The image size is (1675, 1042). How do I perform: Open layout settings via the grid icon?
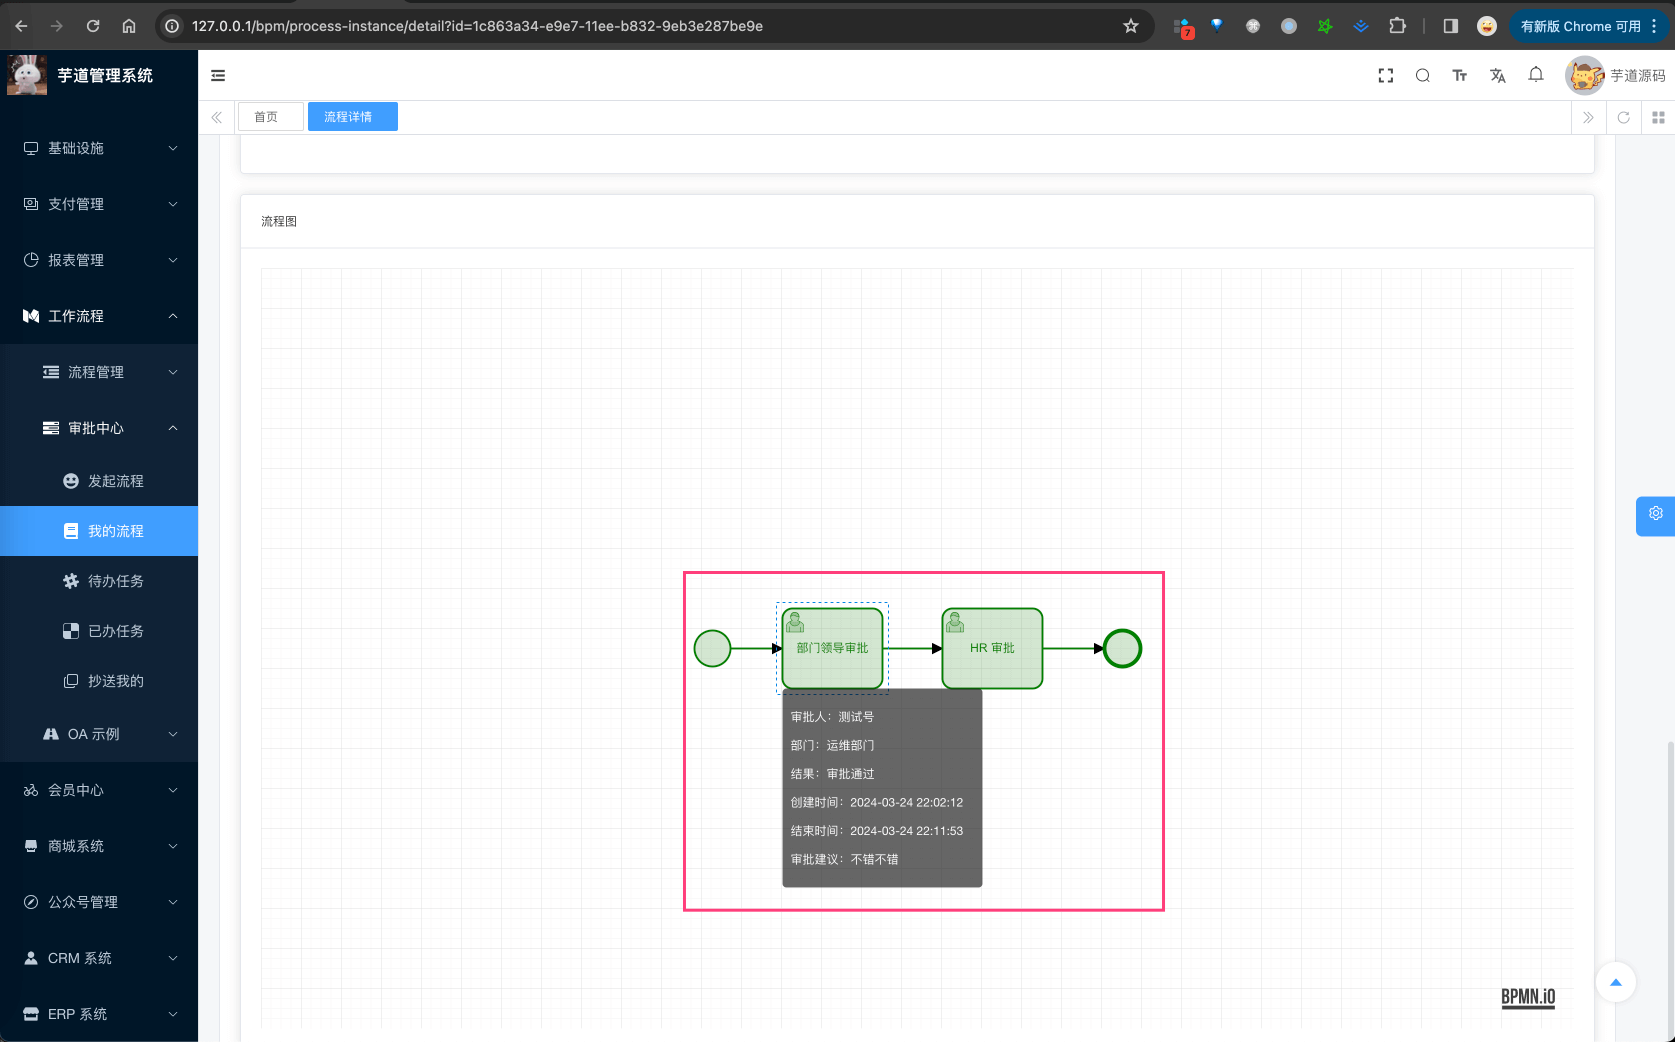[1658, 117]
